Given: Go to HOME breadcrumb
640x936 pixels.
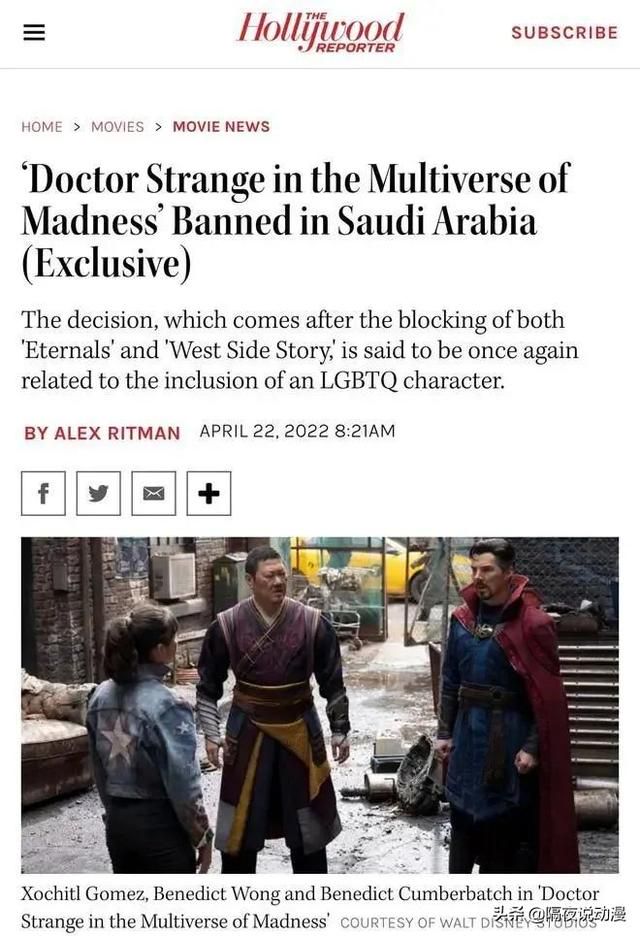Looking at the screenshot, I should point(42,127).
